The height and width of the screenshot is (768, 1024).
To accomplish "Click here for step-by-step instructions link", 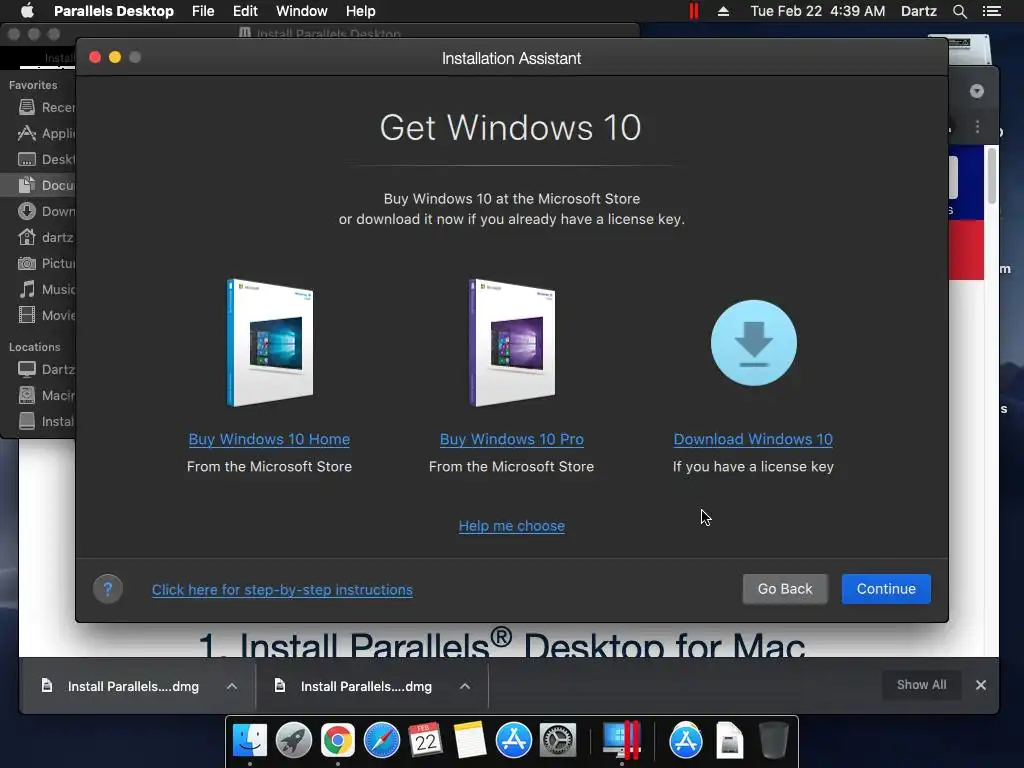I will pos(282,590).
